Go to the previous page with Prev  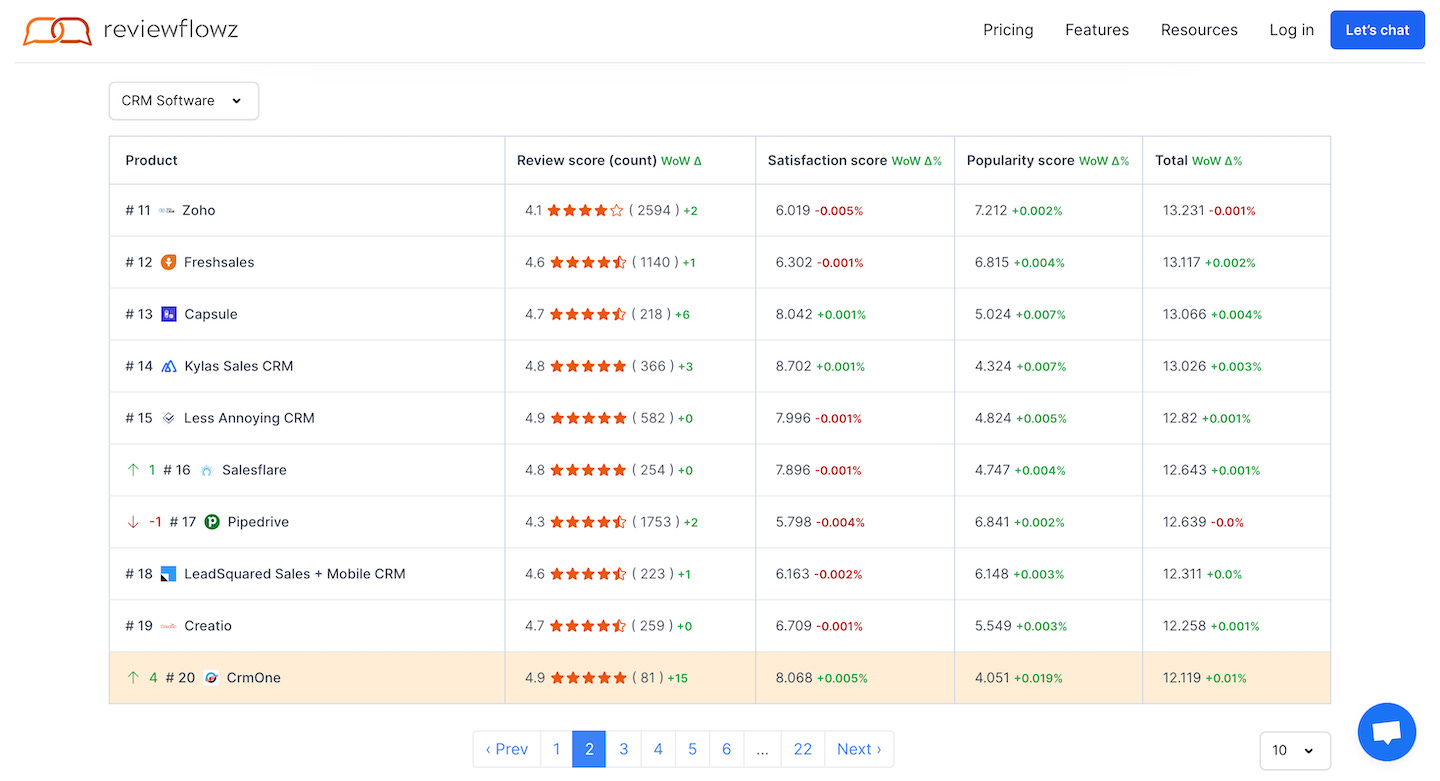click(x=507, y=749)
